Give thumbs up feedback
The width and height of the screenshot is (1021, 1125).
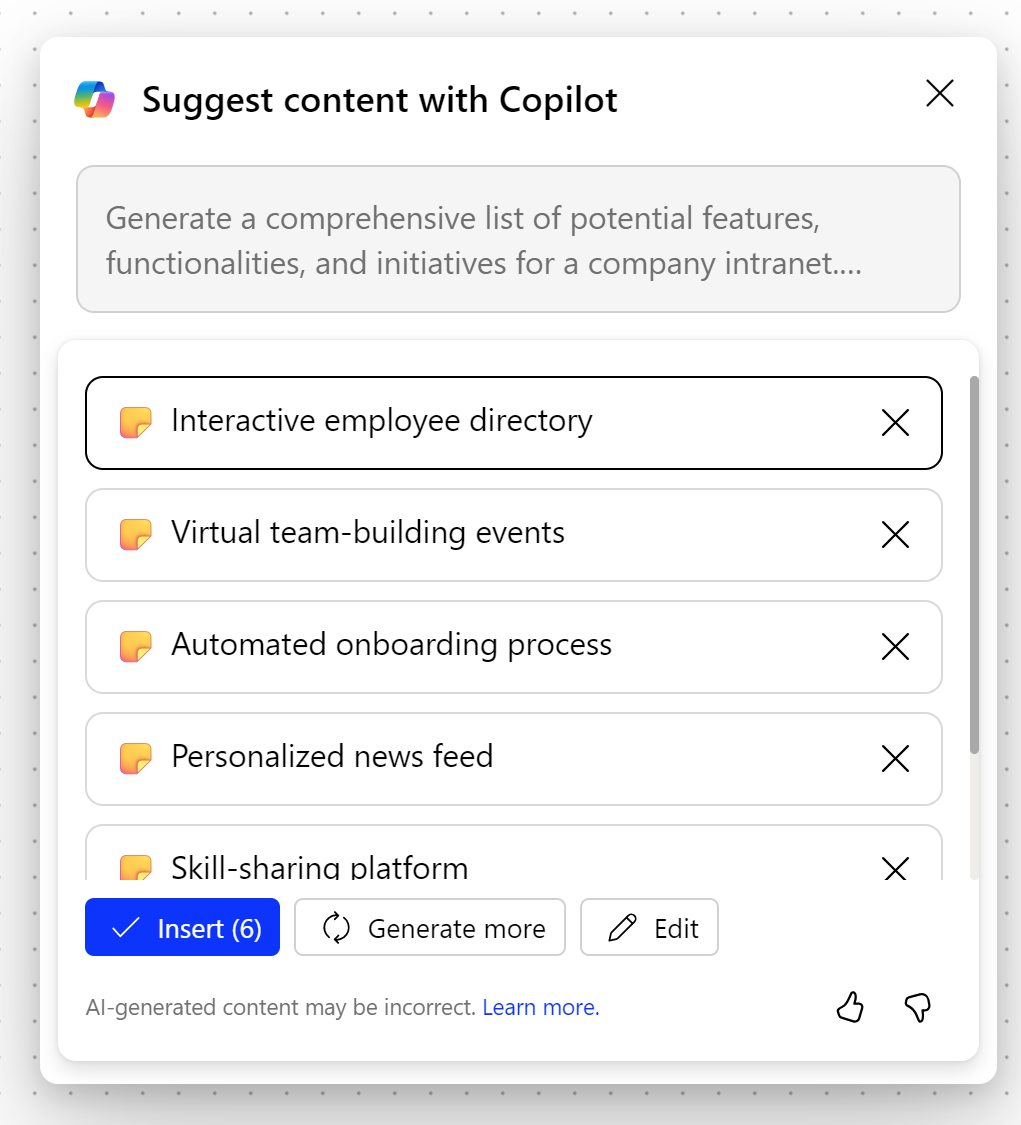850,1007
